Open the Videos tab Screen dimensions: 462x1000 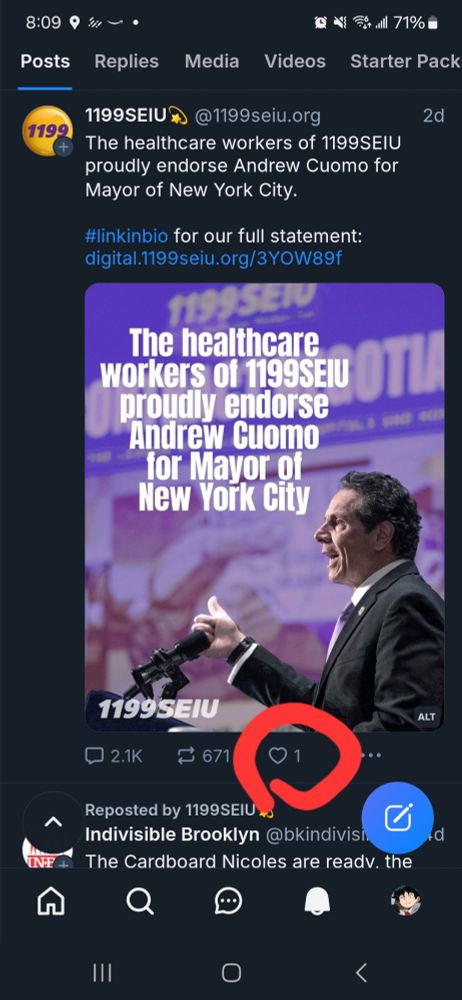tap(295, 61)
